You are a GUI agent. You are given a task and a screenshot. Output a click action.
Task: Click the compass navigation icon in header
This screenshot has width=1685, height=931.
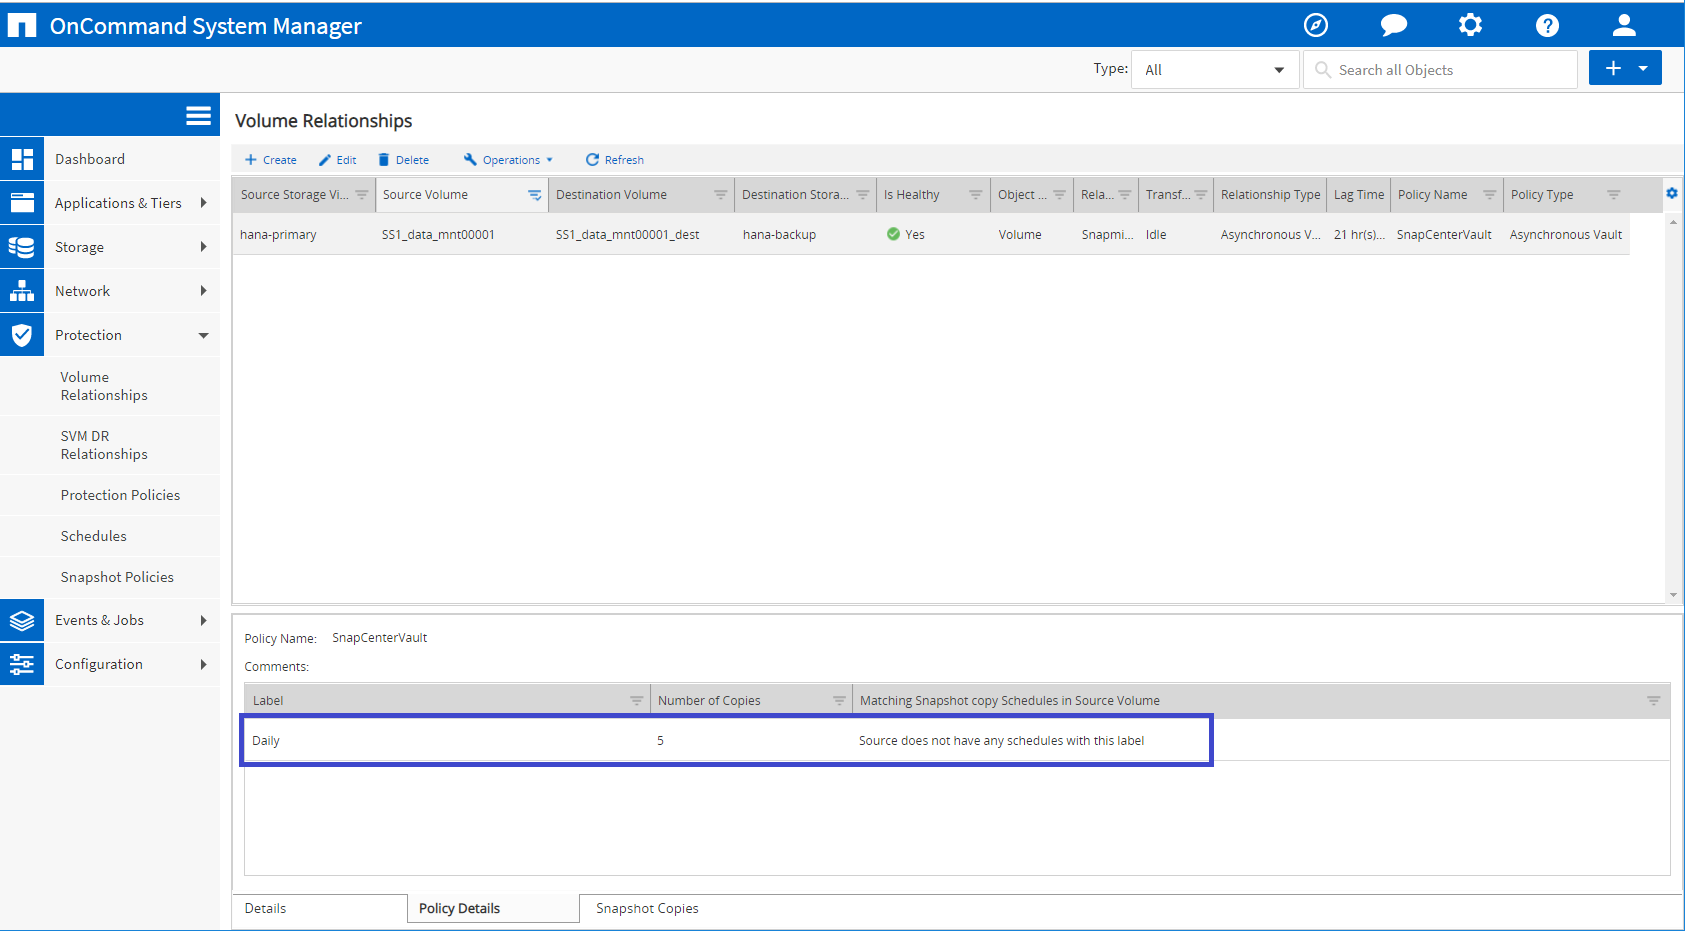(x=1316, y=25)
